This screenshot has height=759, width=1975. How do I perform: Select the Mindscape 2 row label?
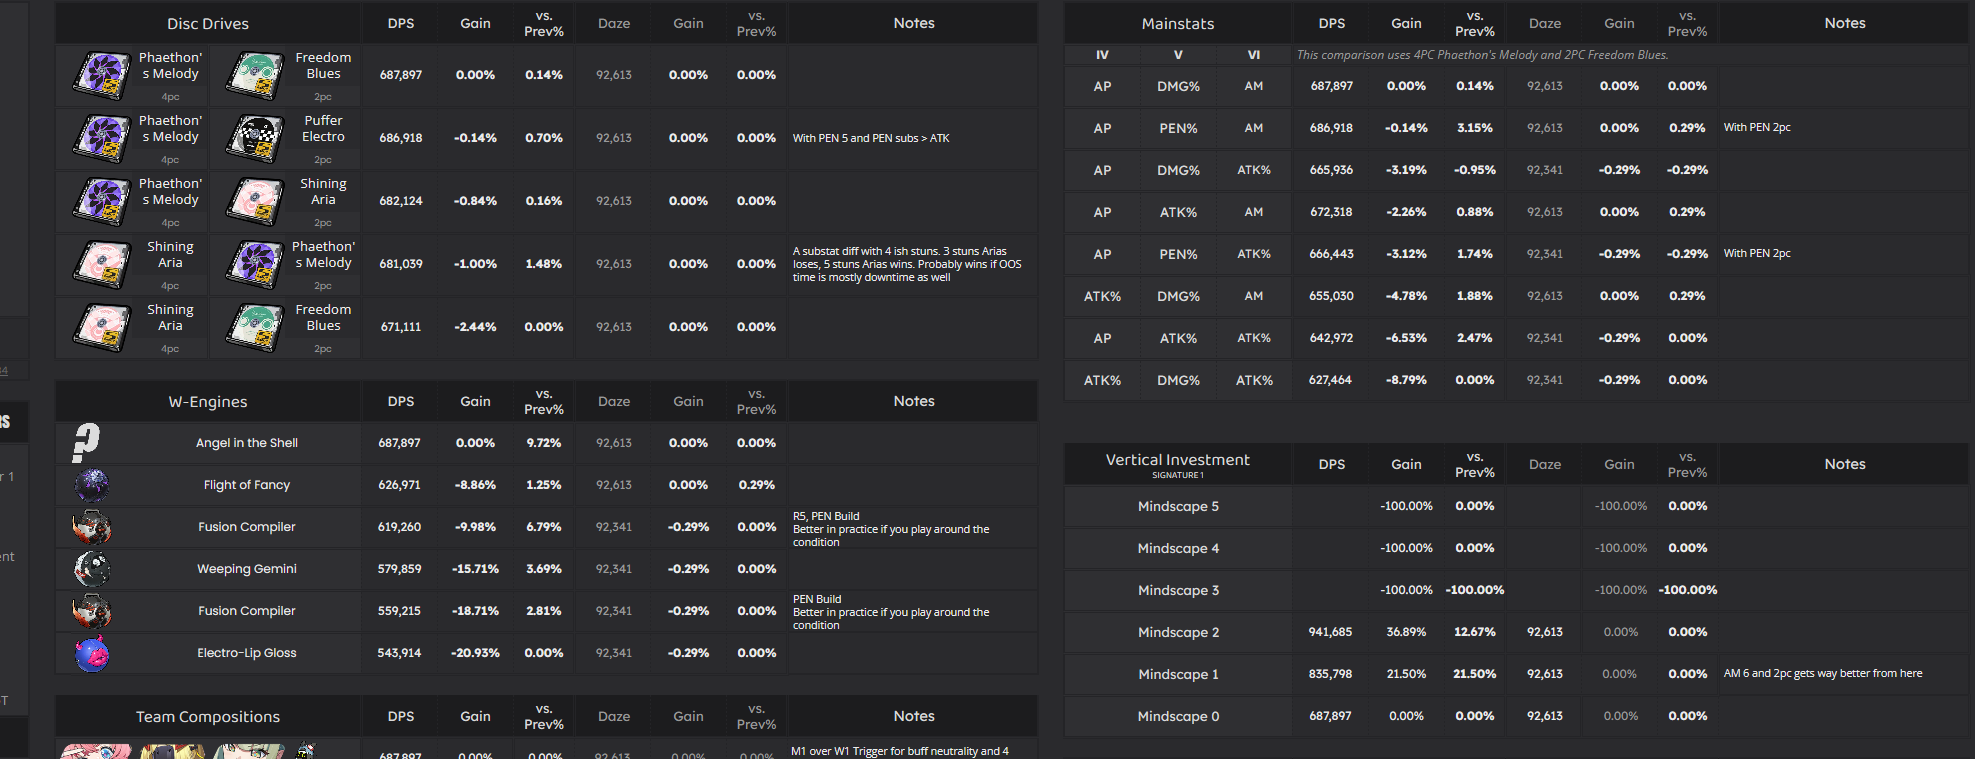(x=1178, y=632)
